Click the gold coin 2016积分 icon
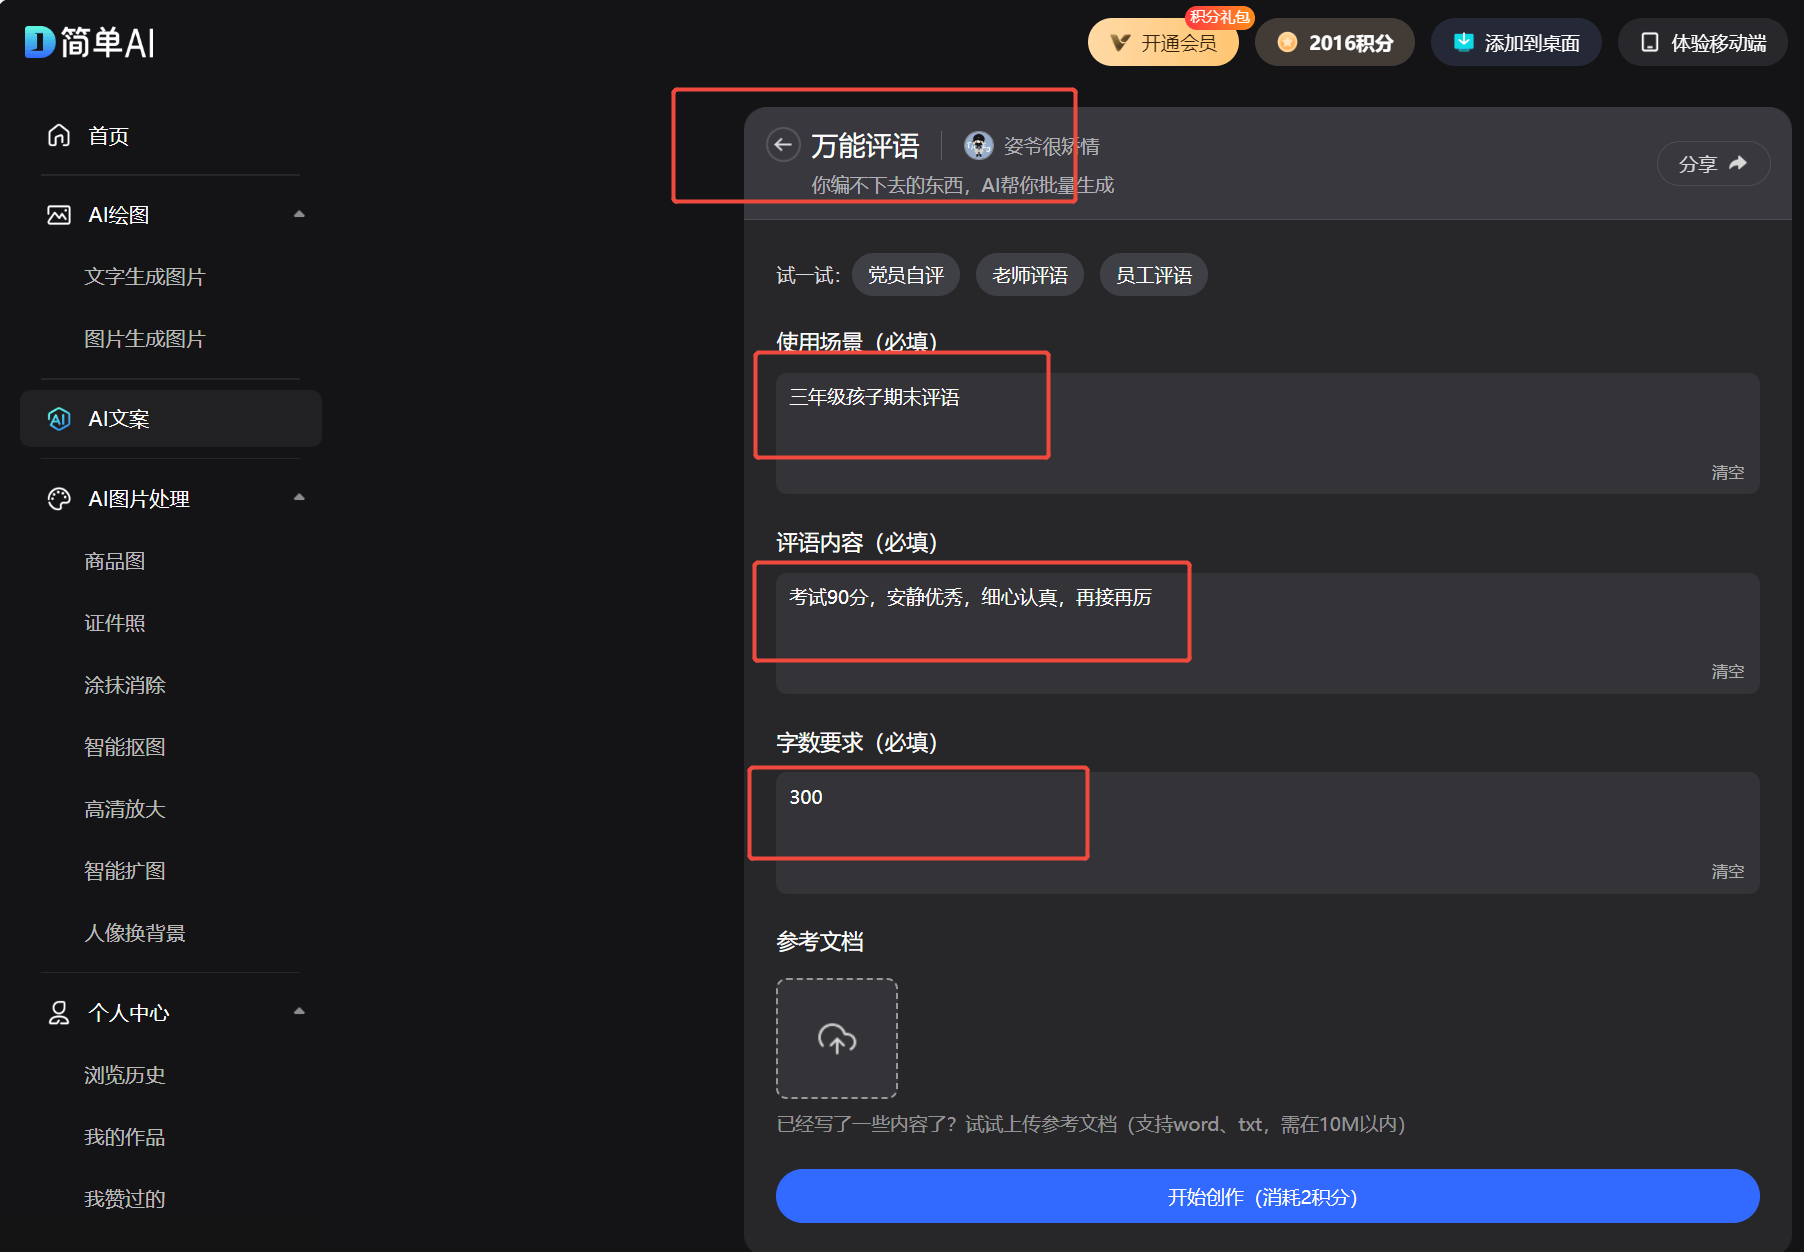This screenshot has width=1804, height=1252. coord(1287,42)
